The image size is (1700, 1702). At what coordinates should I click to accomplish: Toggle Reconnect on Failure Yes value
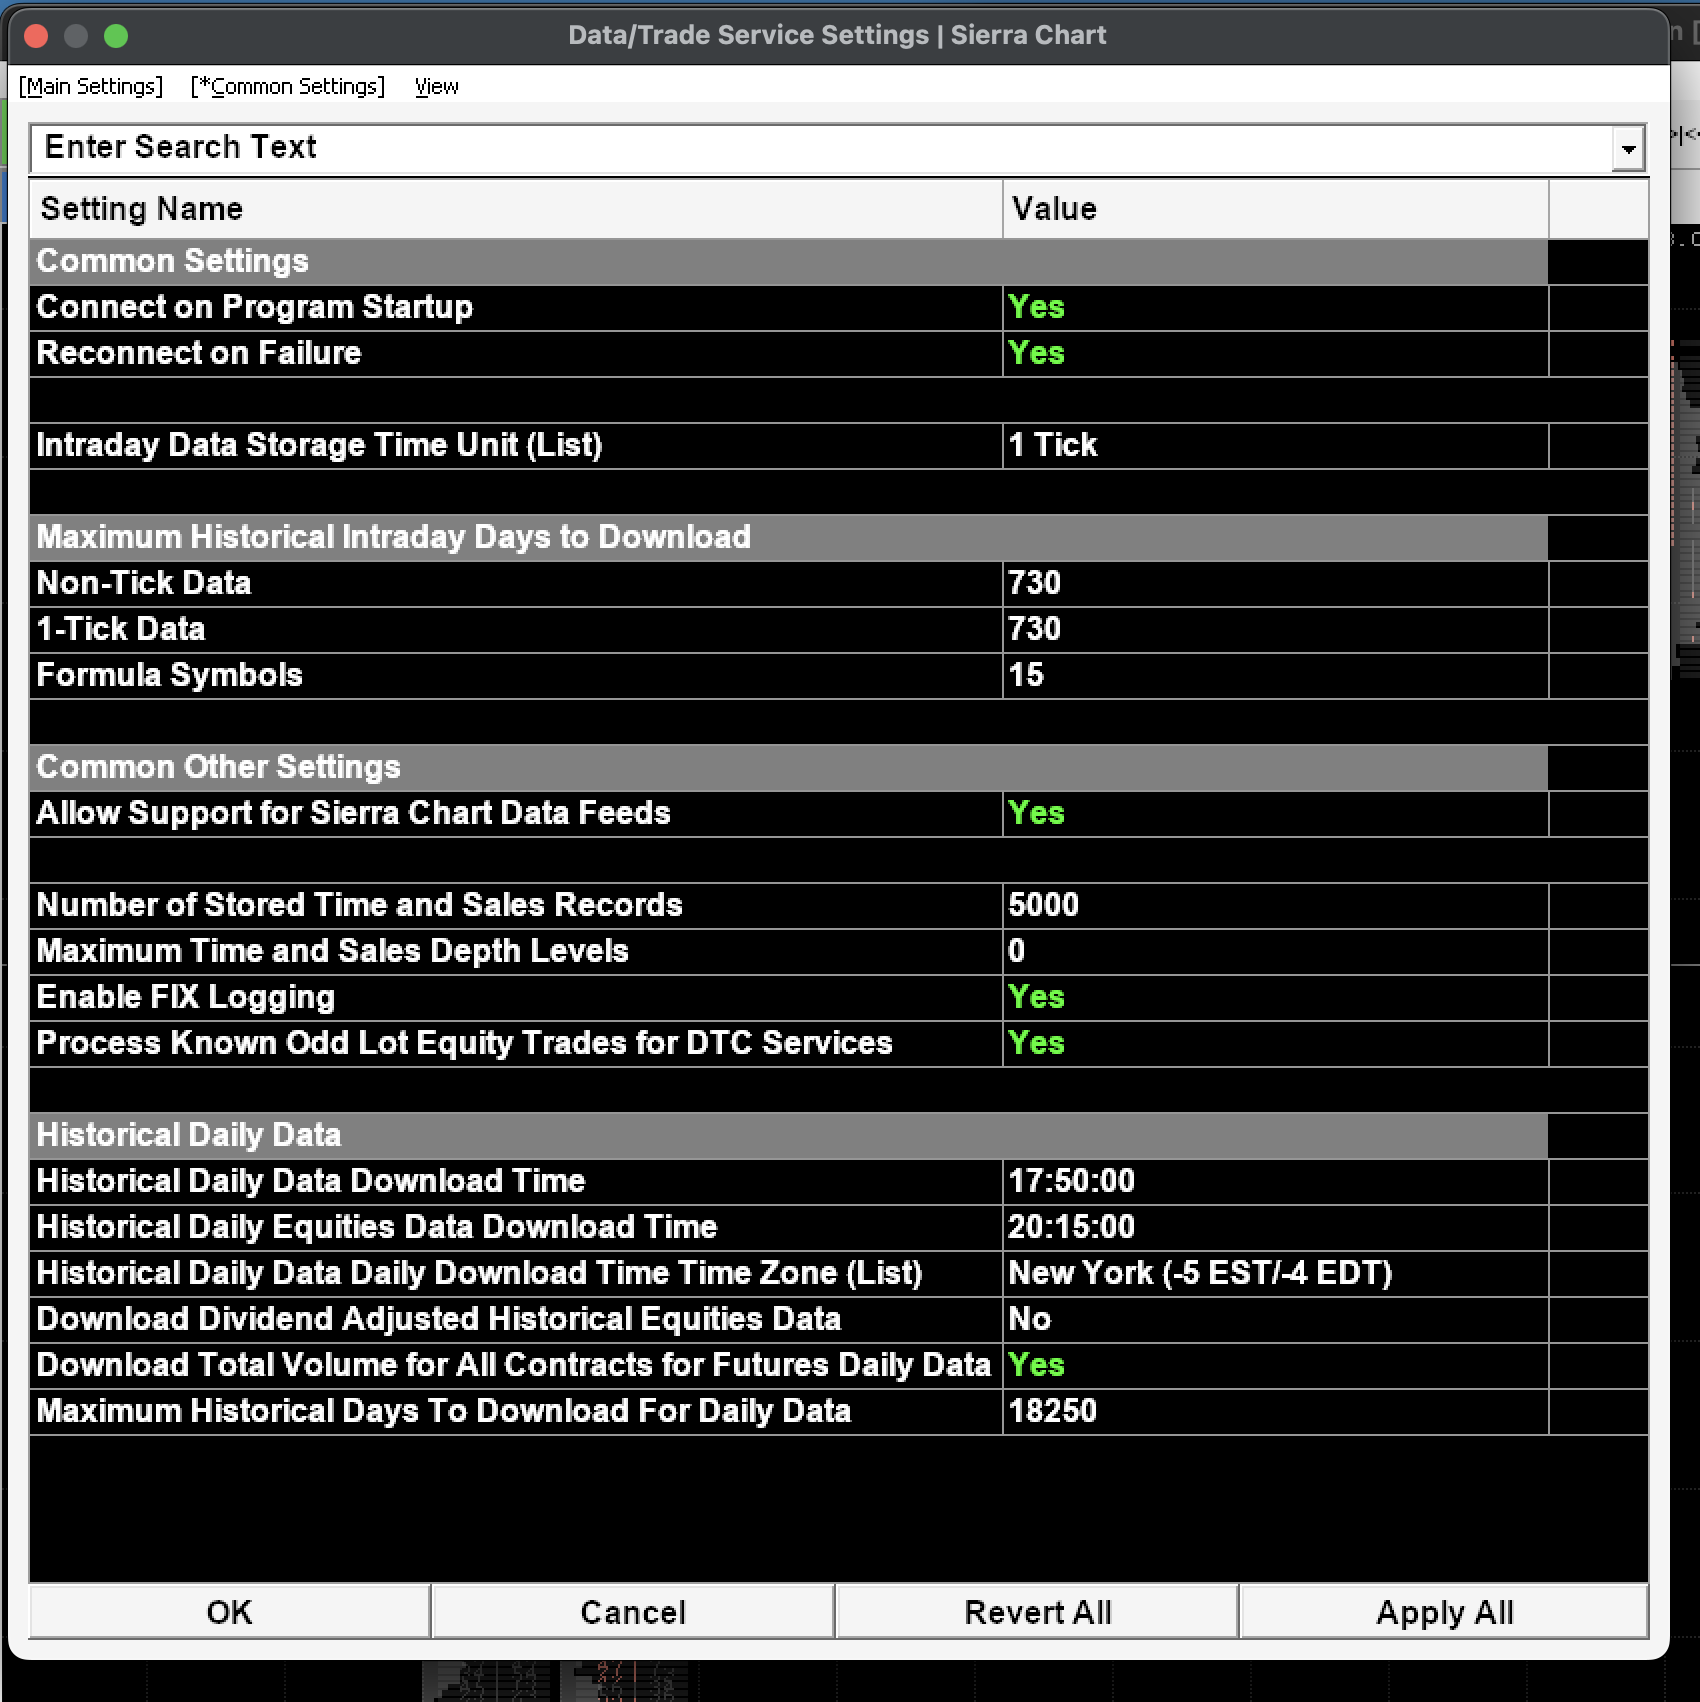pos(1275,354)
